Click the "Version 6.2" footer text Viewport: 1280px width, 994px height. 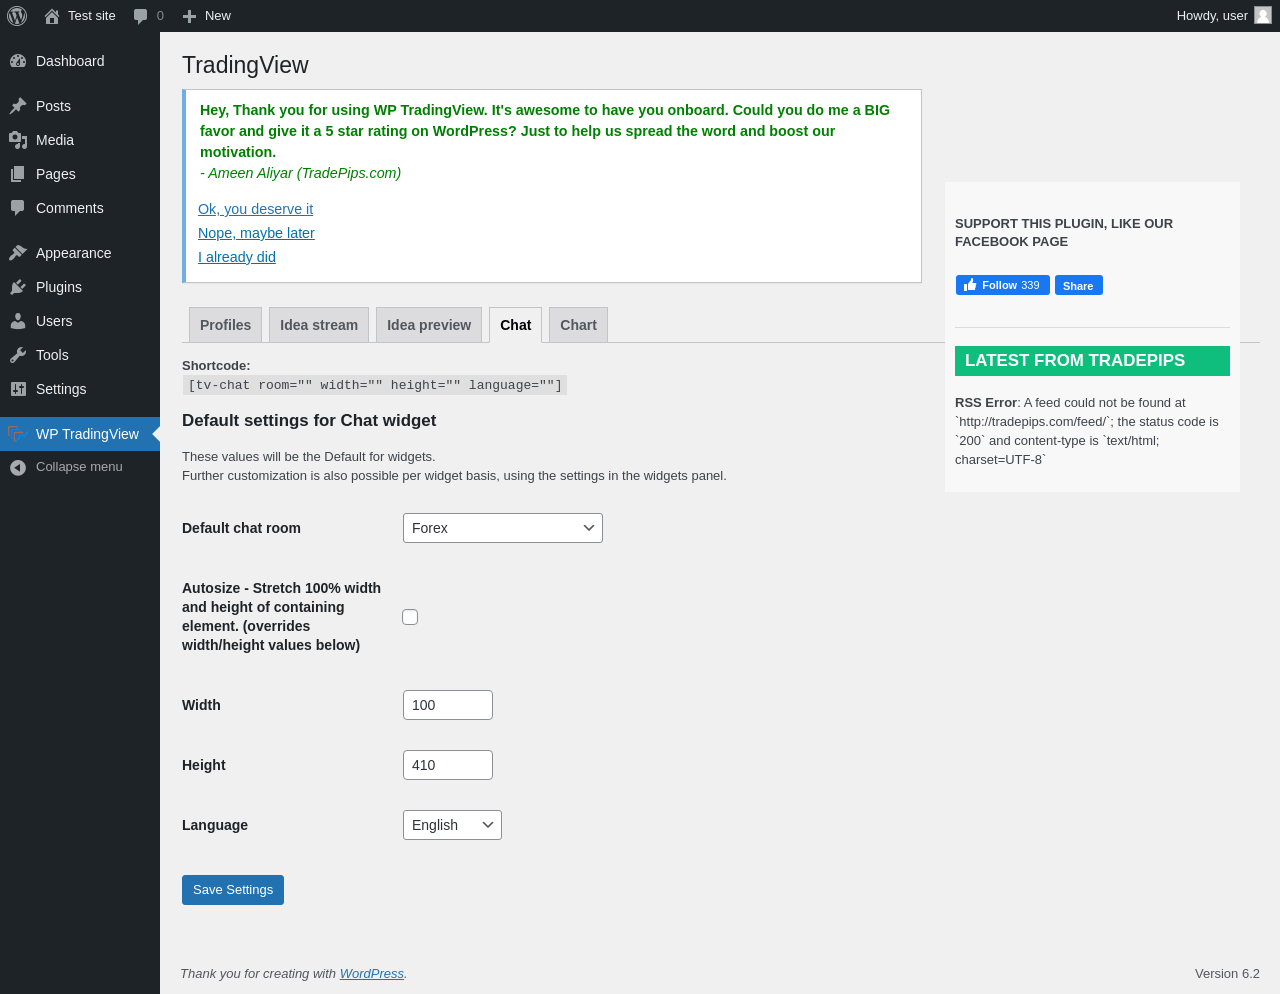point(1227,974)
